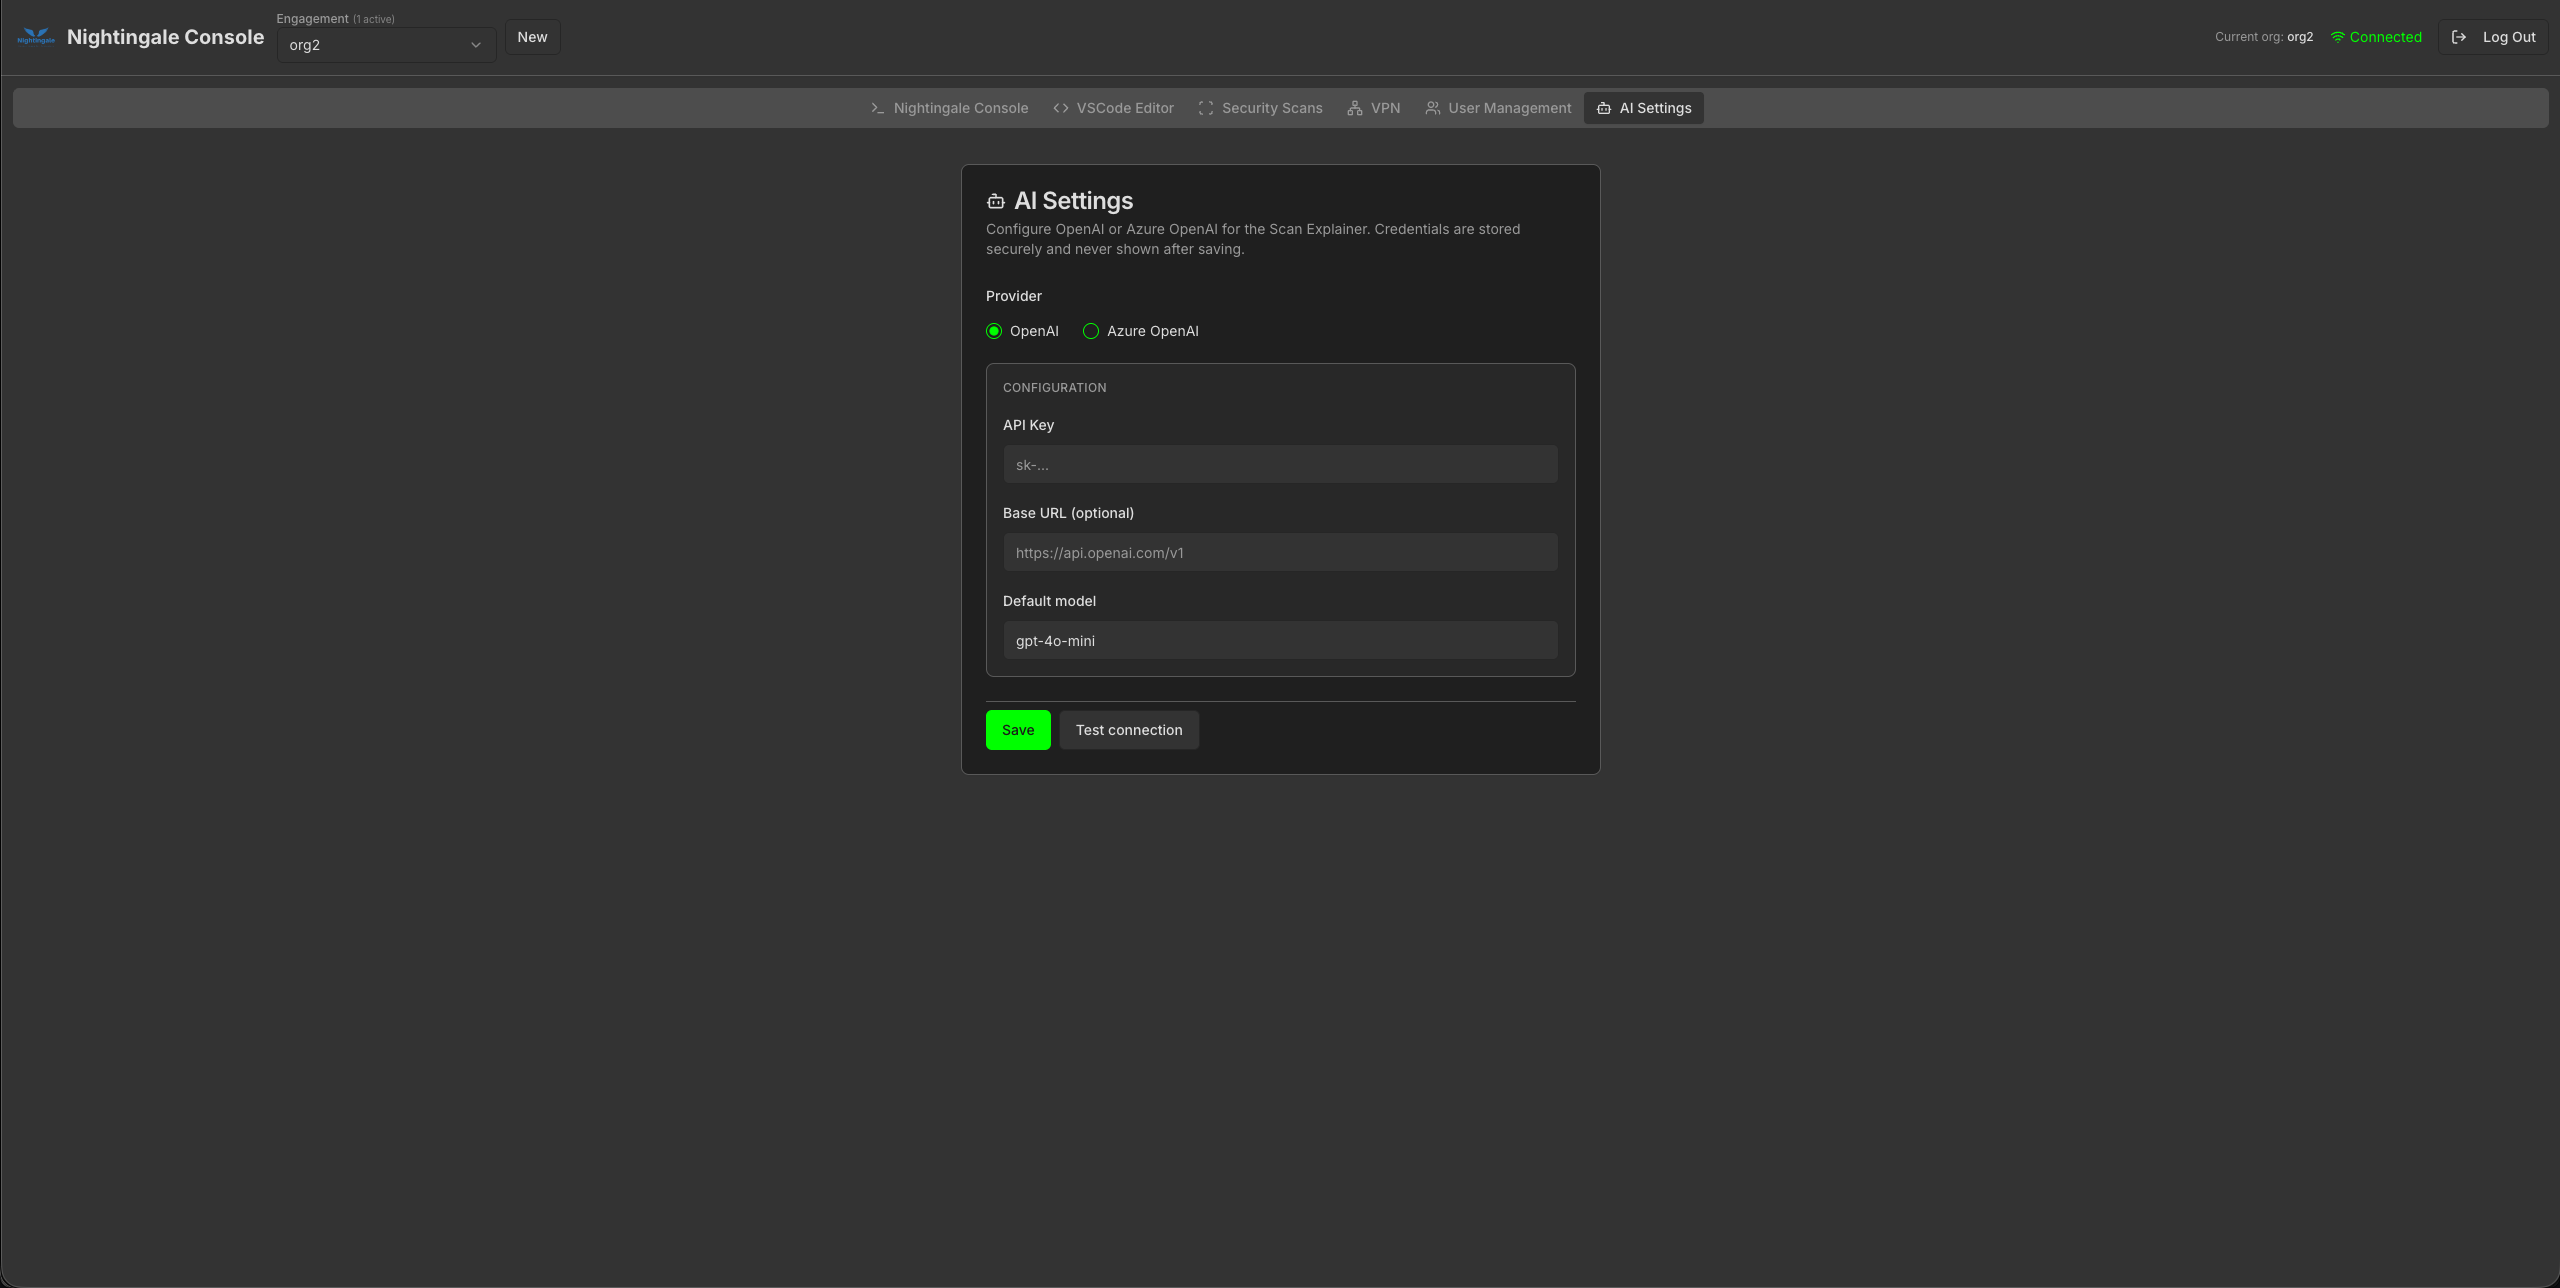This screenshot has height=1288, width=2560.
Task: Click the Default model field with gpt-4o-mini
Action: [x=1280, y=640]
